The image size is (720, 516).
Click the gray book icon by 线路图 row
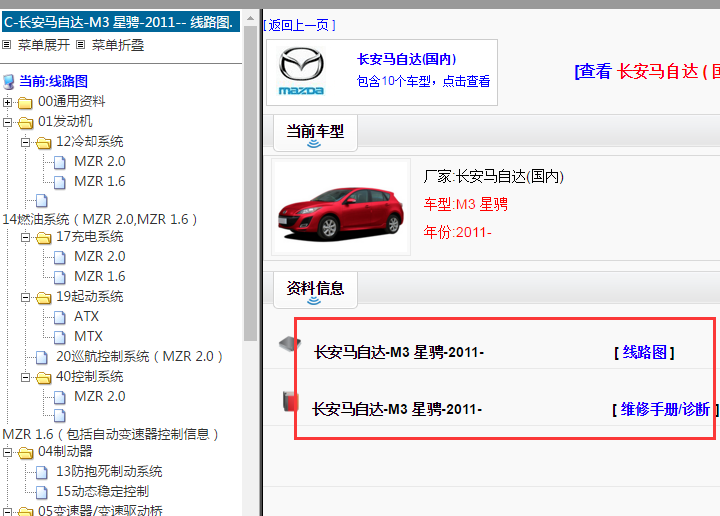[290, 343]
